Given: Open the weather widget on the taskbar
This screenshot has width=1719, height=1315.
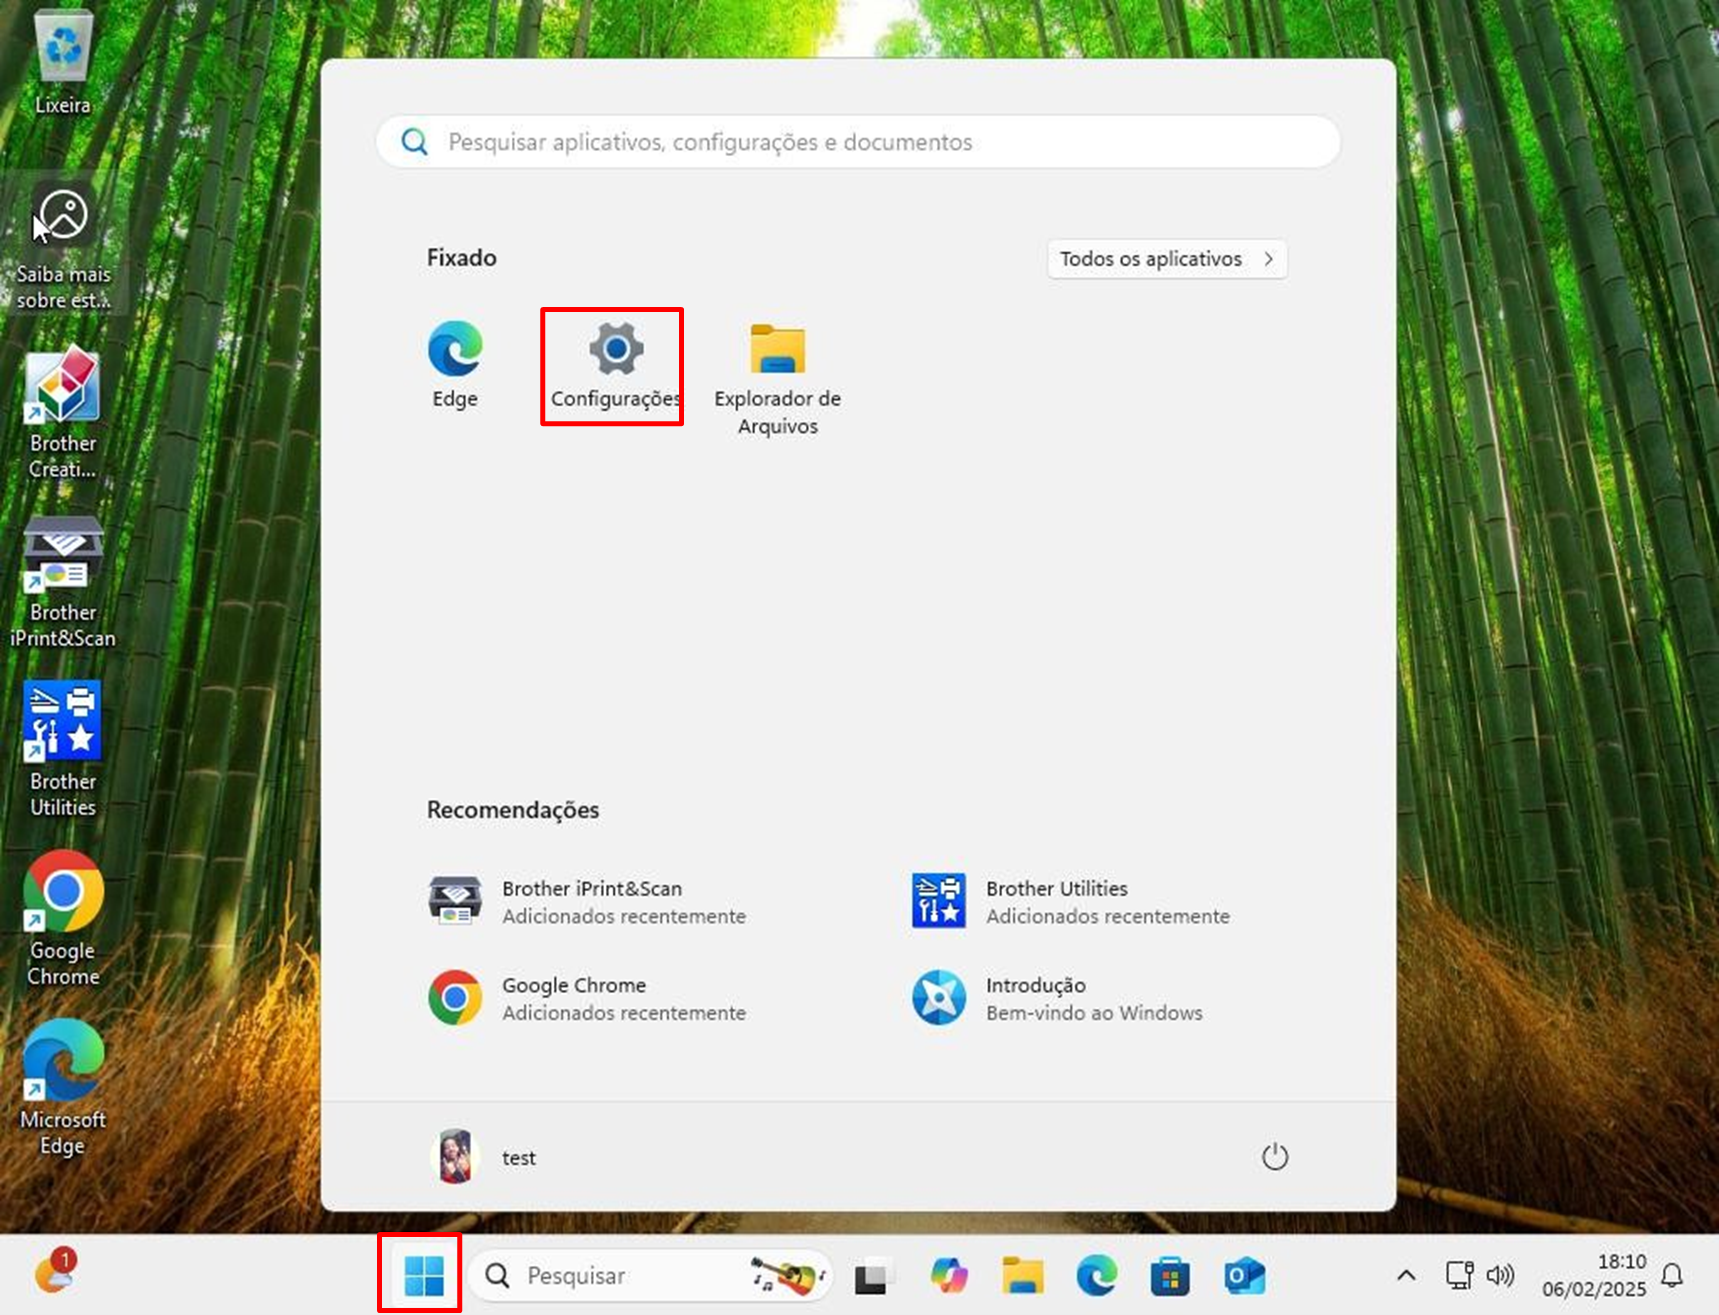Looking at the screenshot, I should click(56, 1271).
